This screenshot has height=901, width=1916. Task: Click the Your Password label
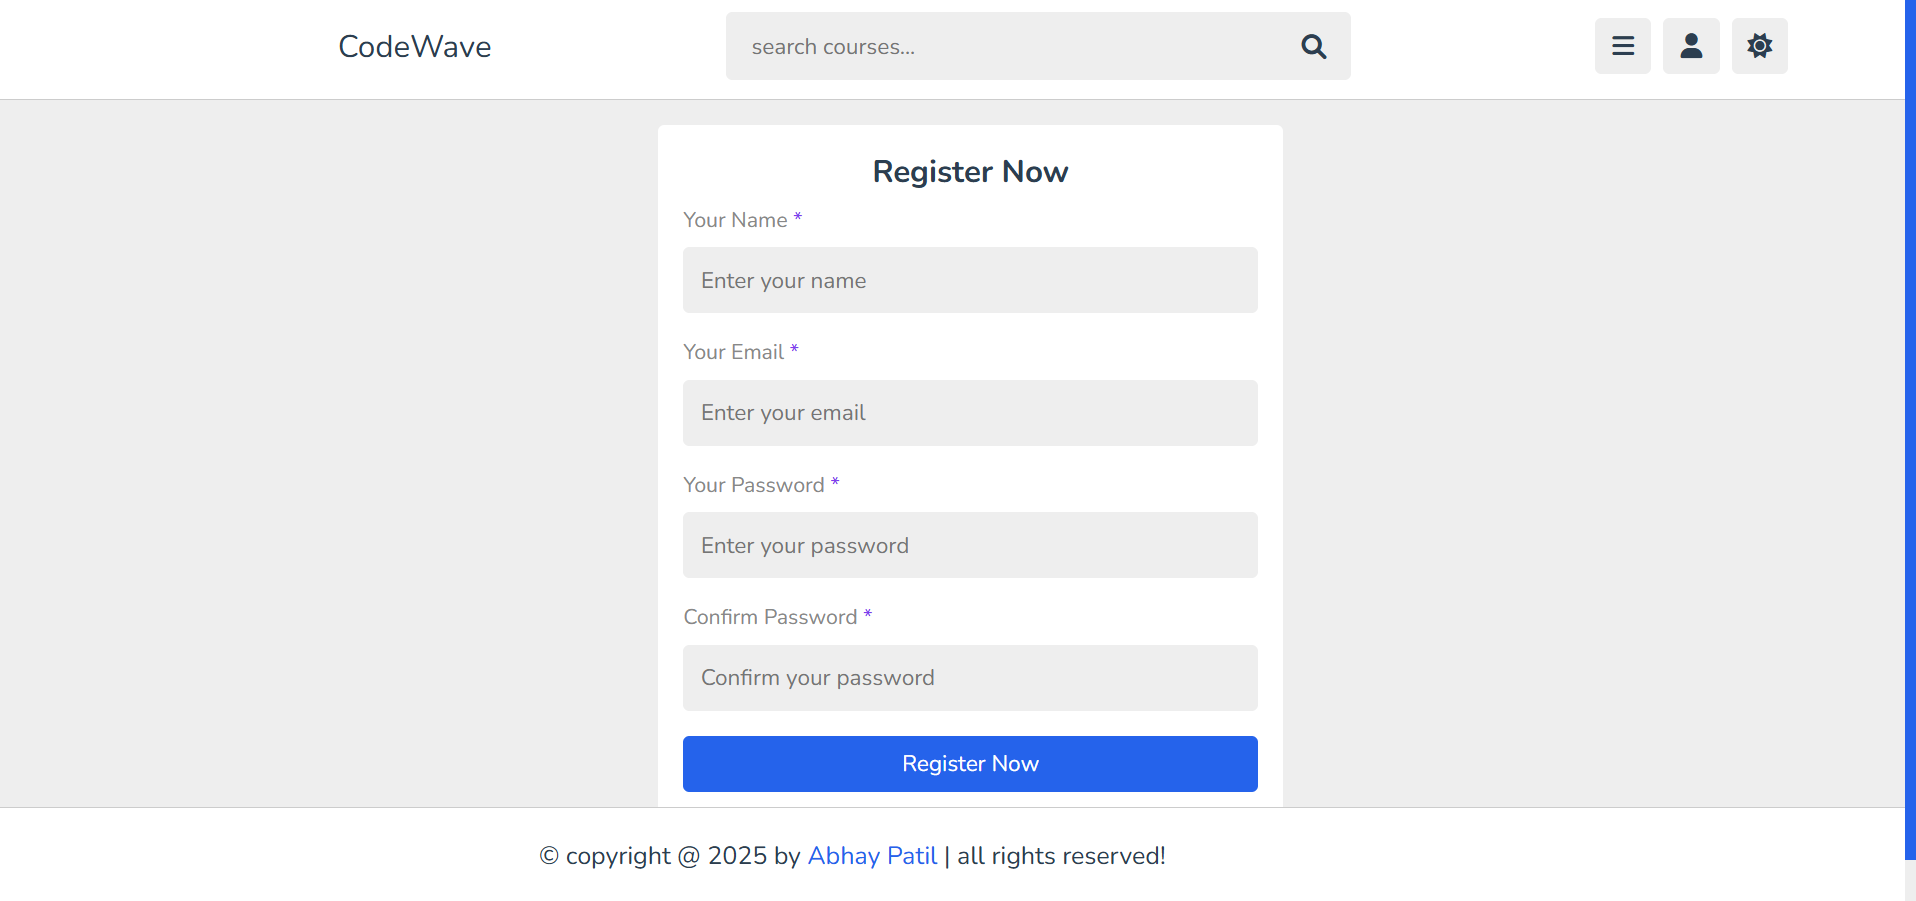click(753, 485)
